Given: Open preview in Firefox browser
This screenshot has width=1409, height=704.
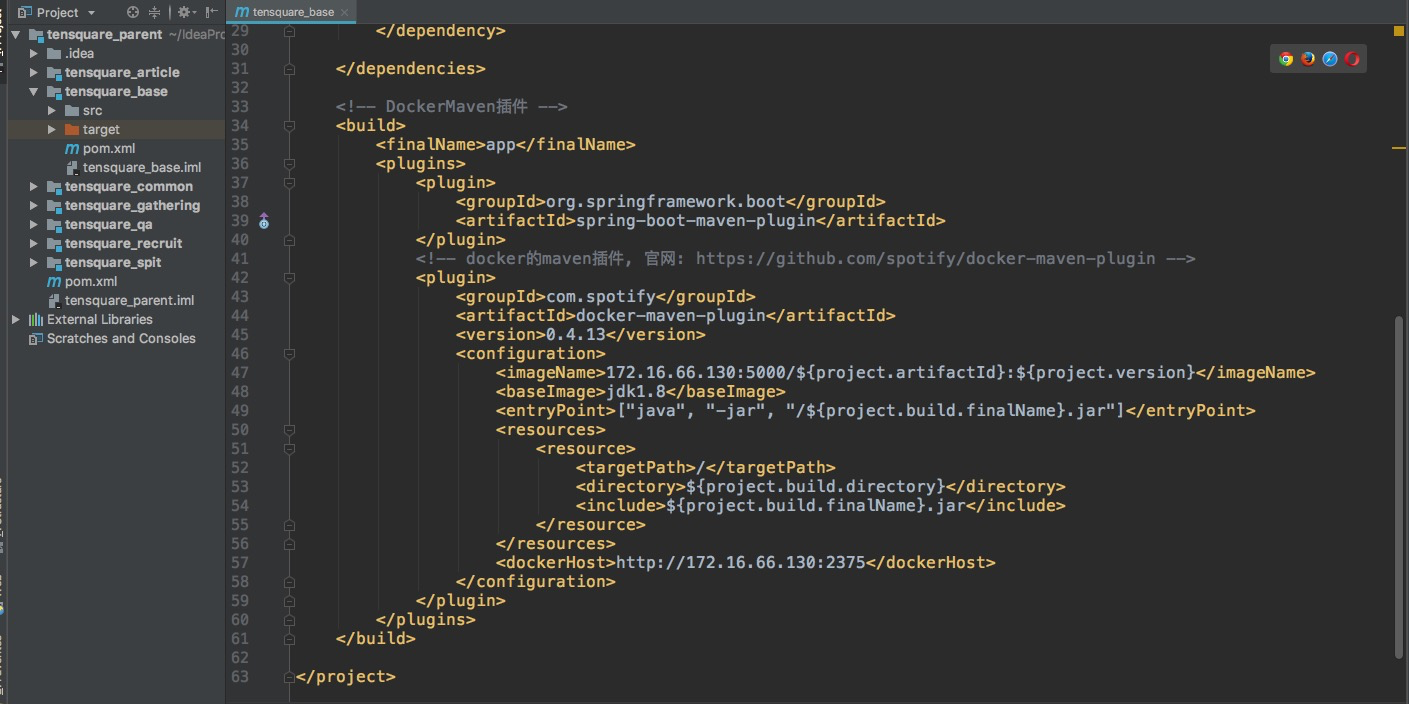Looking at the screenshot, I should [1308, 59].
